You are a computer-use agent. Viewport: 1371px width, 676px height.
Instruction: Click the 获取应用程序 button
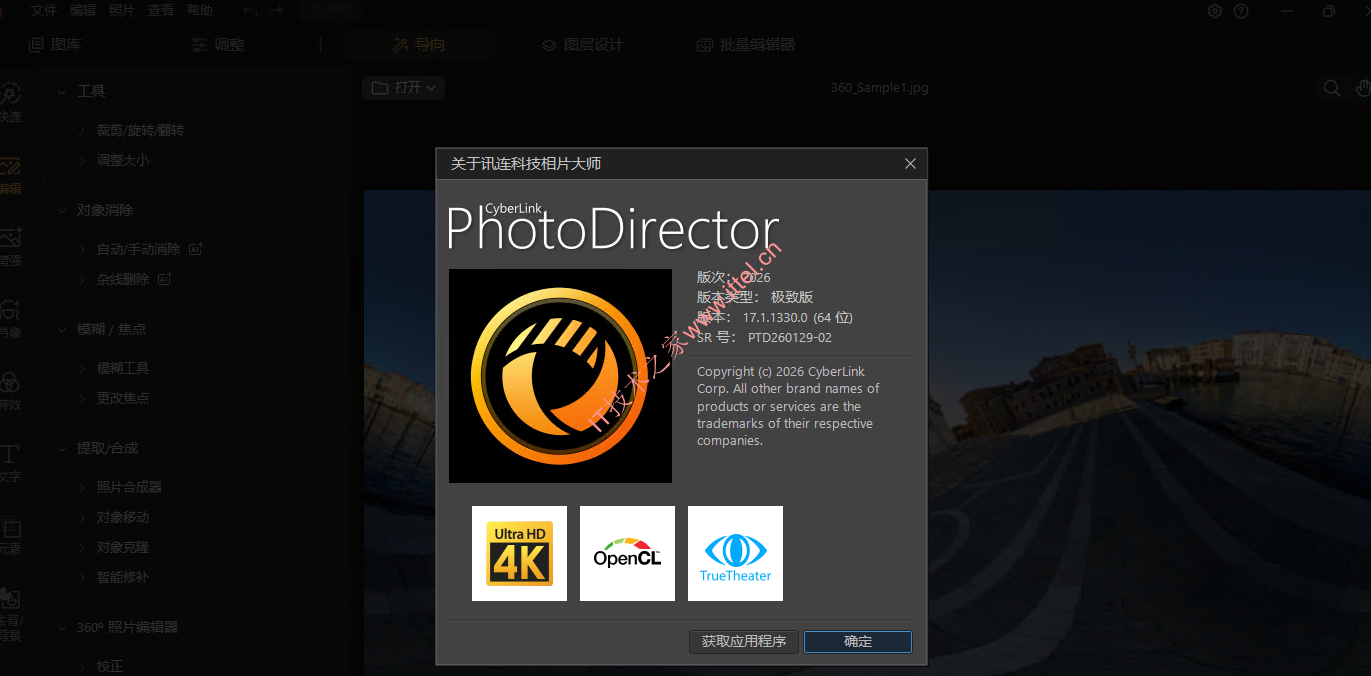click(x=743, y=642)
